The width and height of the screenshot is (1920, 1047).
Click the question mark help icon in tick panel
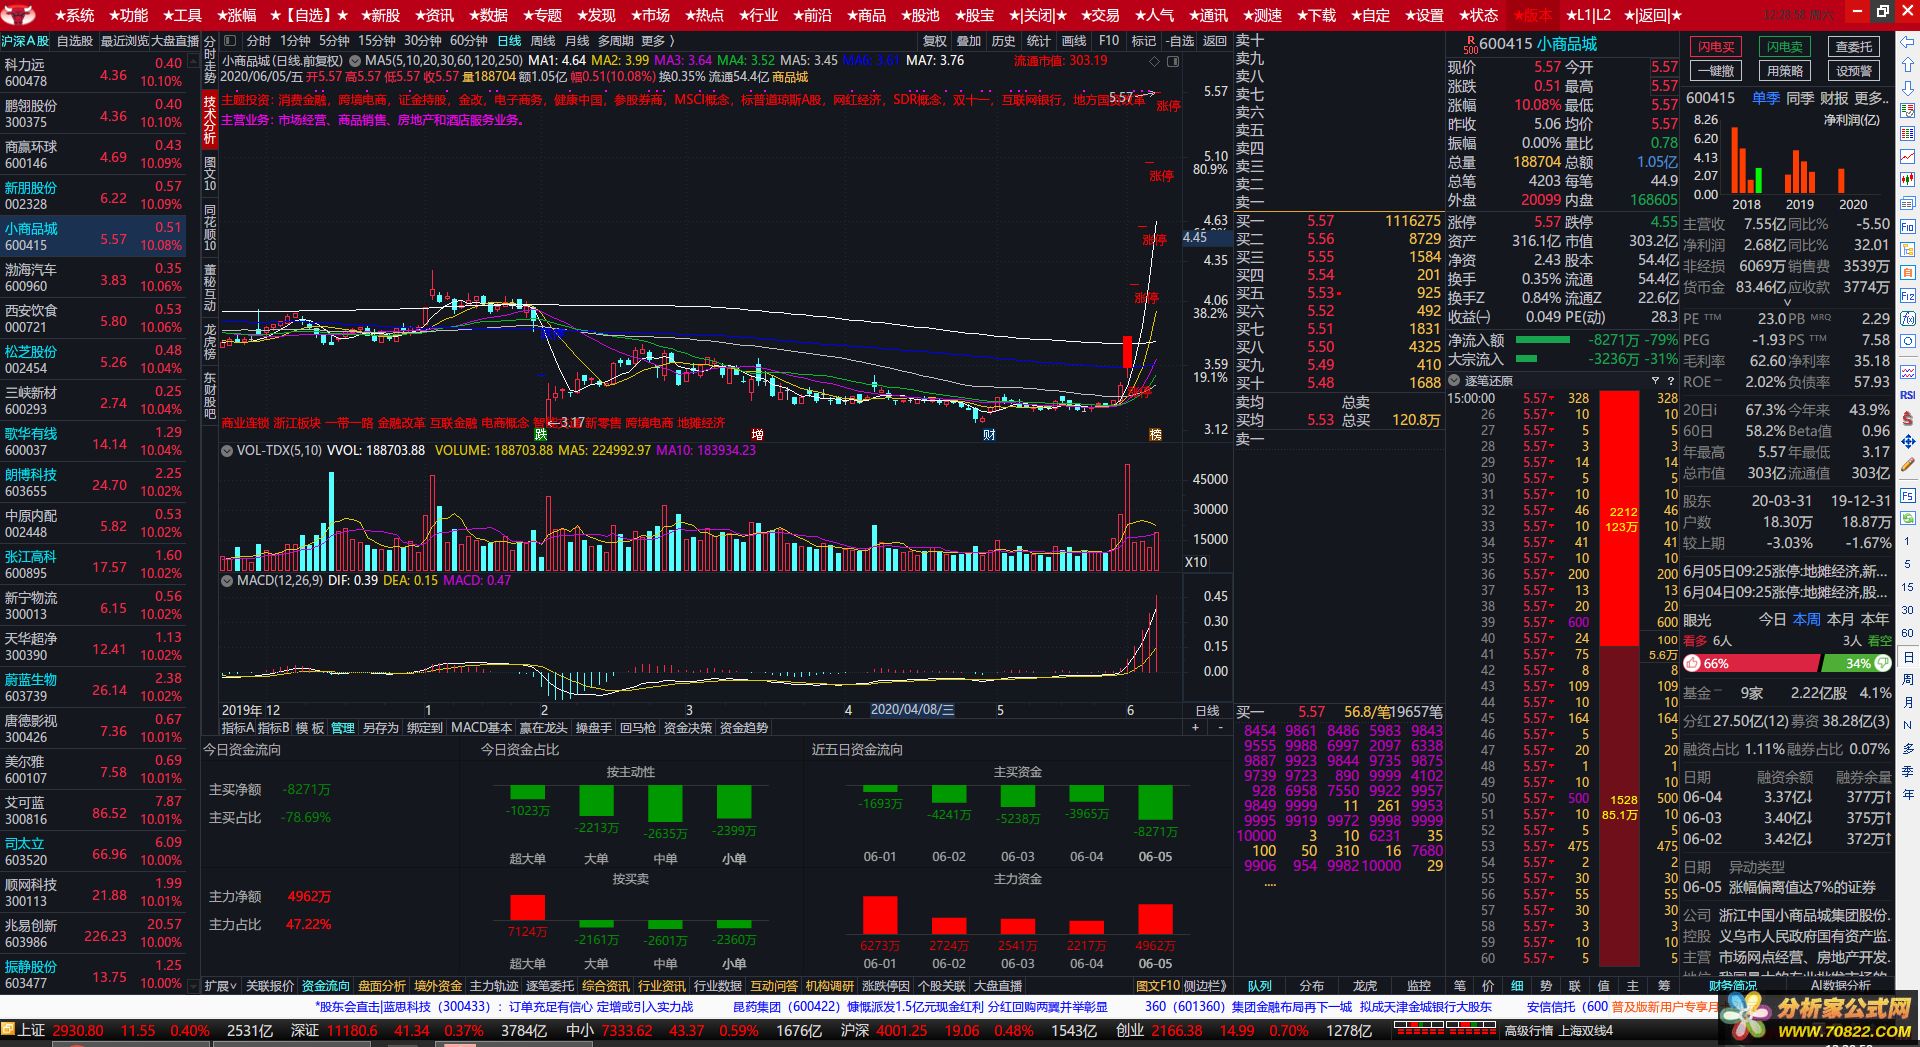[1669, 381]
